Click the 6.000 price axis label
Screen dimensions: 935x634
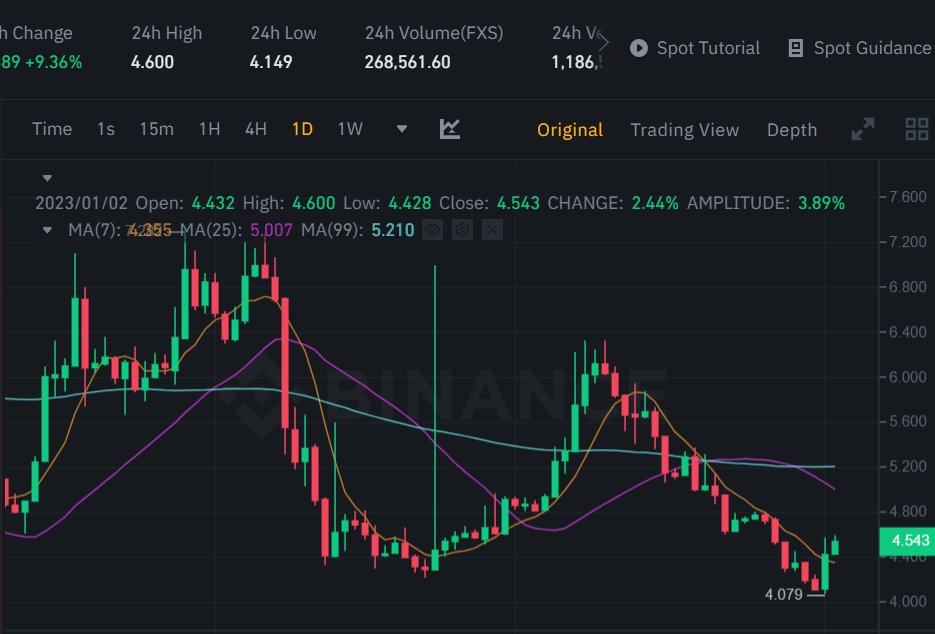click(x=908, y=377)
